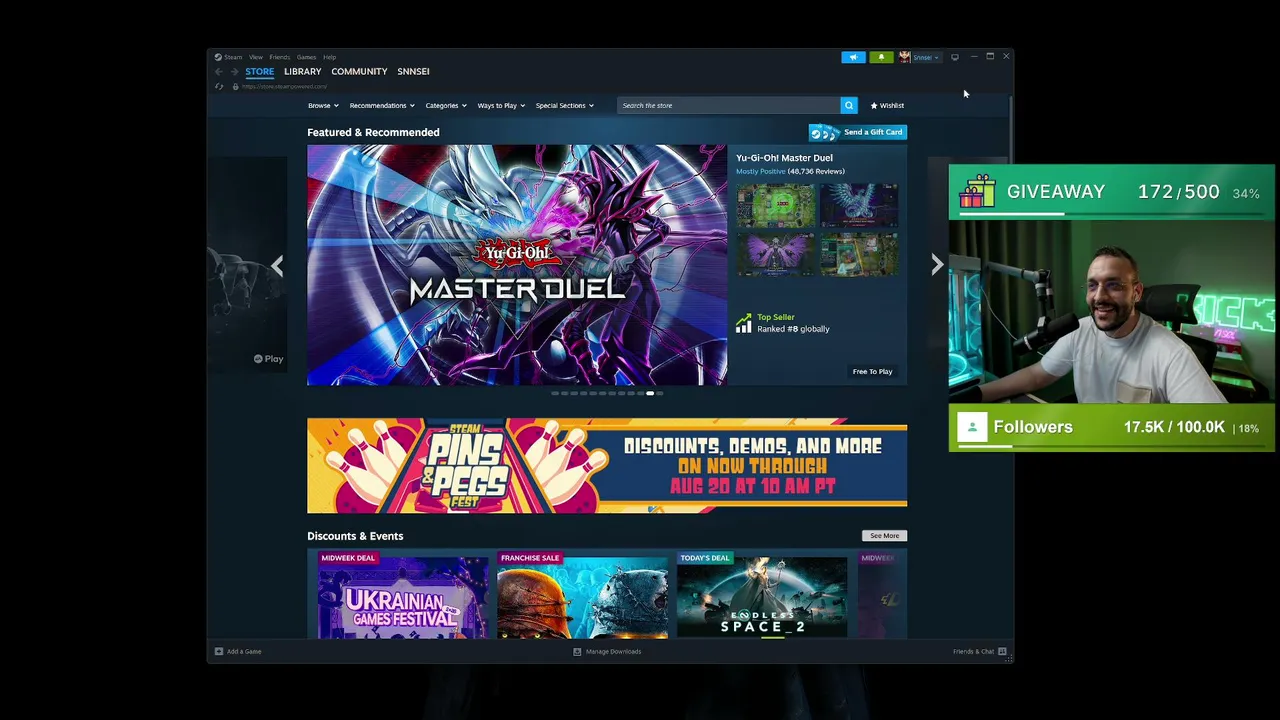Reload the store page with the refresh icon
Image resolution: width=1280 pixels, height=720 pixels.
pyautogui.click(x=219, y=86)
